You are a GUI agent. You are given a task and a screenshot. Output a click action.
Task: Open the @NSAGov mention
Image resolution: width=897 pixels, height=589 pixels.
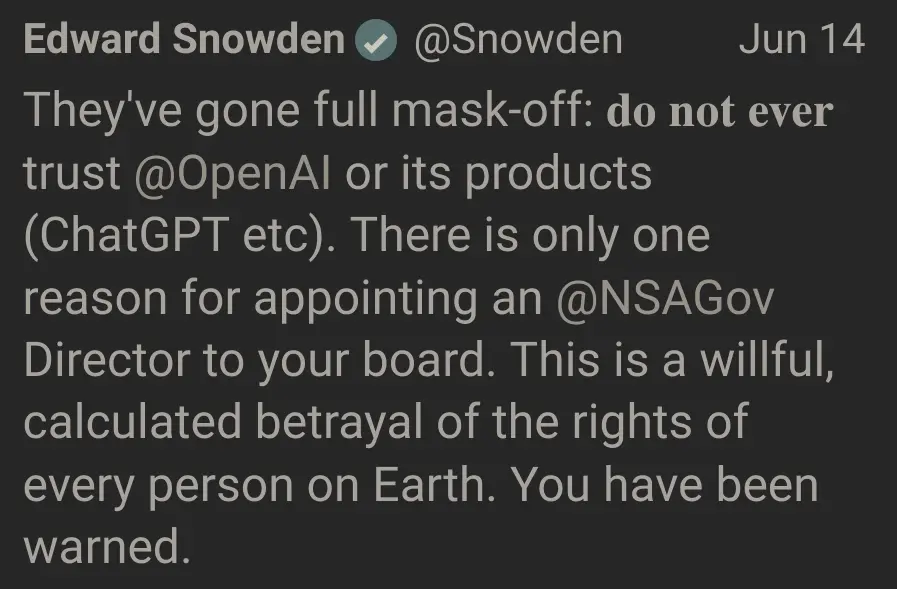pyautogui.click(x=665, y=299)
